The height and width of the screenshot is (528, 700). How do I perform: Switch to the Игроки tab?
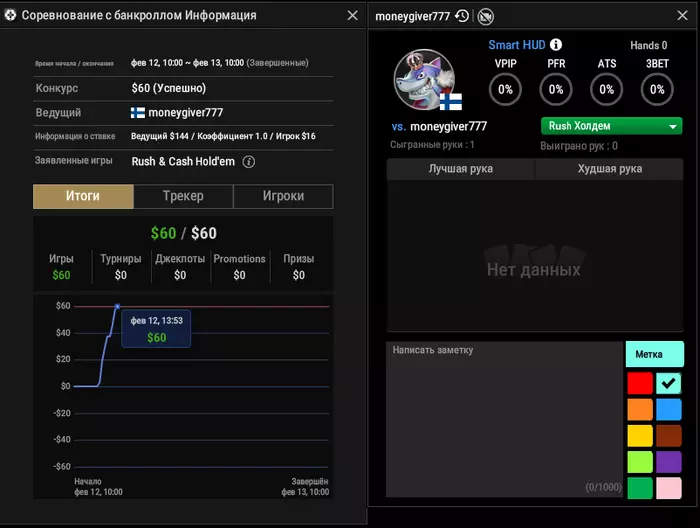[x=283, y=196]
